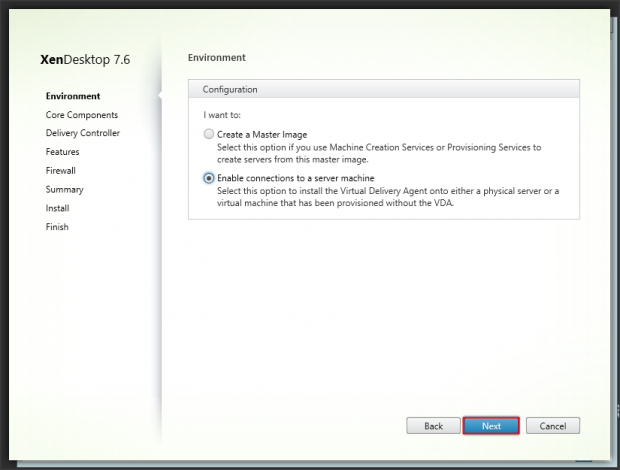Select the Summary step in sidebar

click(x=64, y=190)
